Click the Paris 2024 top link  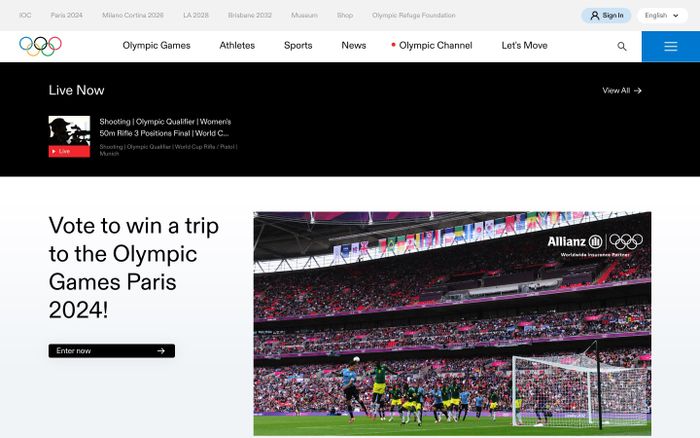pyautogui.click(x=67, y=15)
